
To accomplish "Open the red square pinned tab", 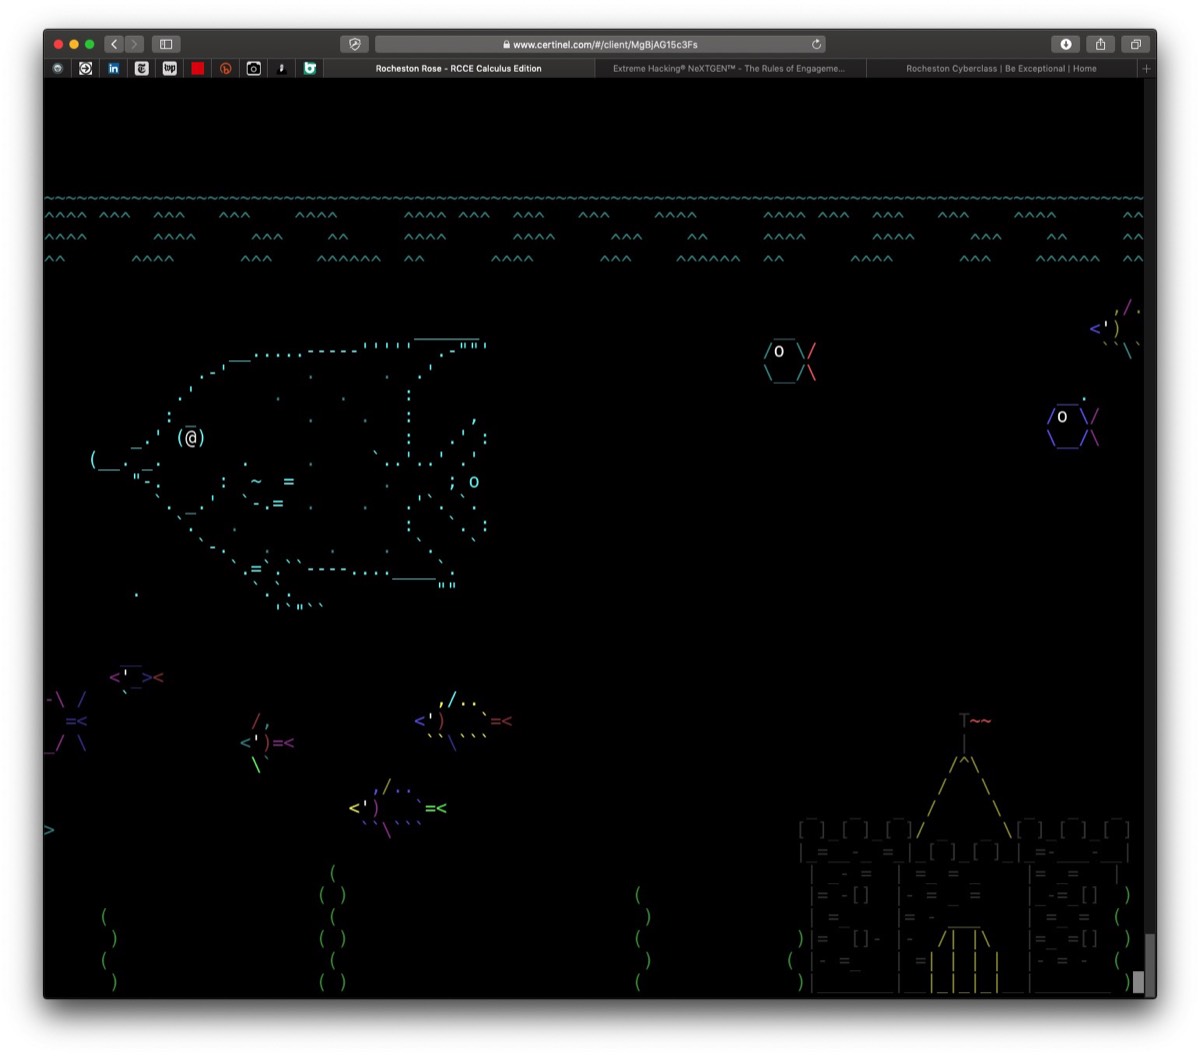I will [x=198, y=68].
